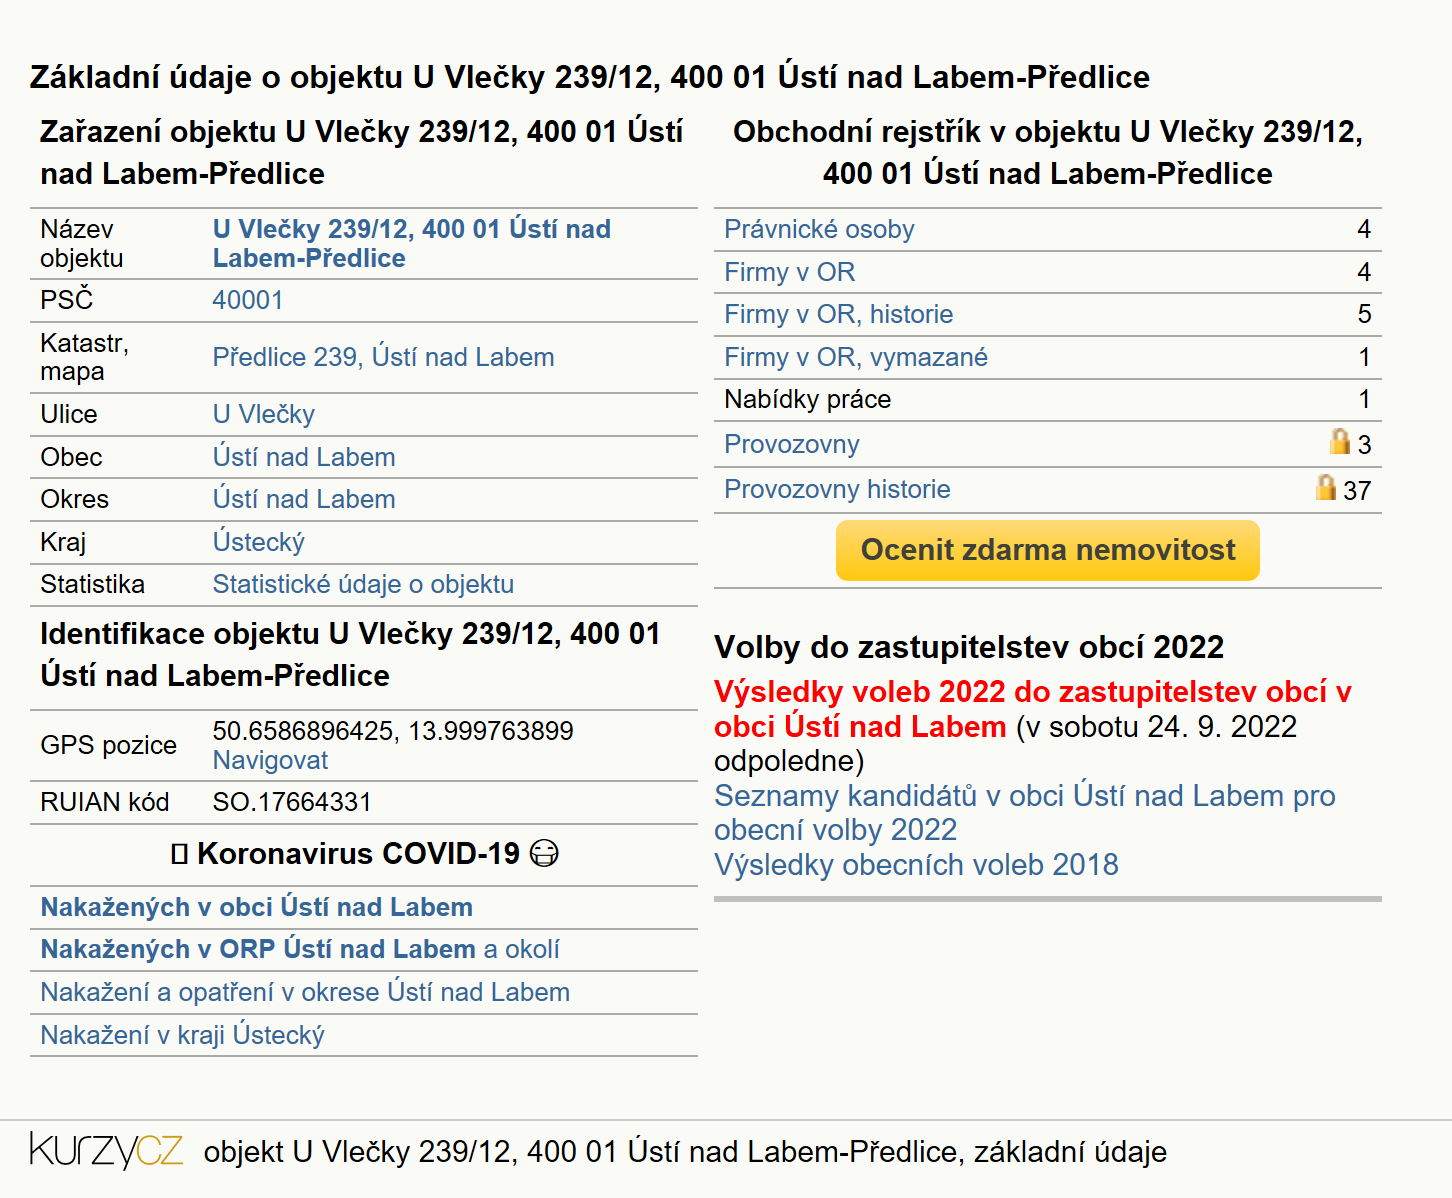Screen dimensions: 1452x1198
Task: Click the lock icon beside Provozovny historie
Action: (x=1326, y=487)
